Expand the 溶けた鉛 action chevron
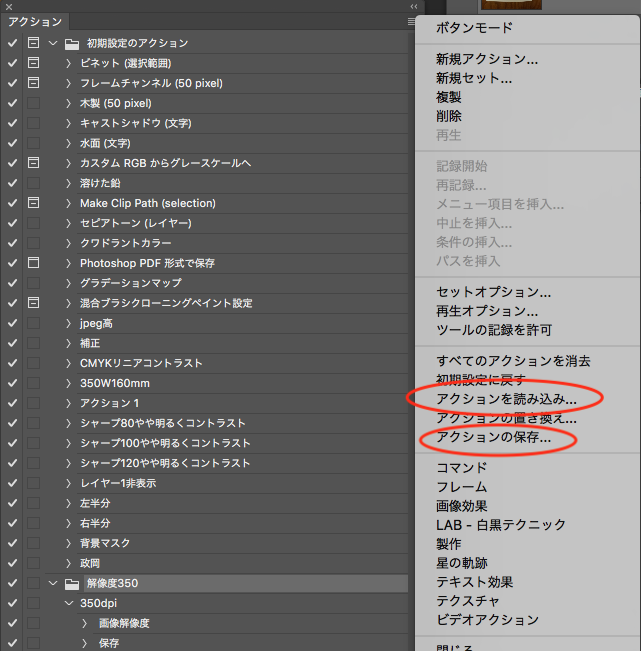Screen dimensions: 641x651 [69, 183]
